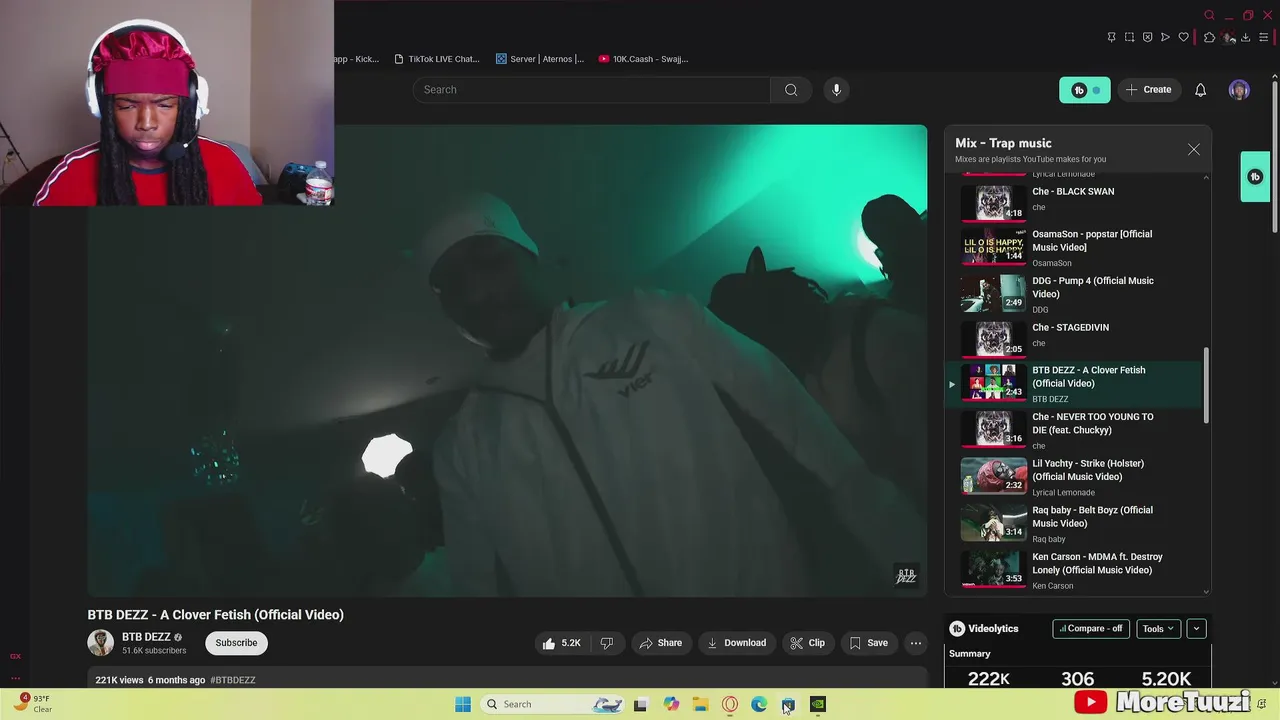Click the video player to pause
The width and height of the screenshot is (1280, 720).
click(x=507, y=360)
